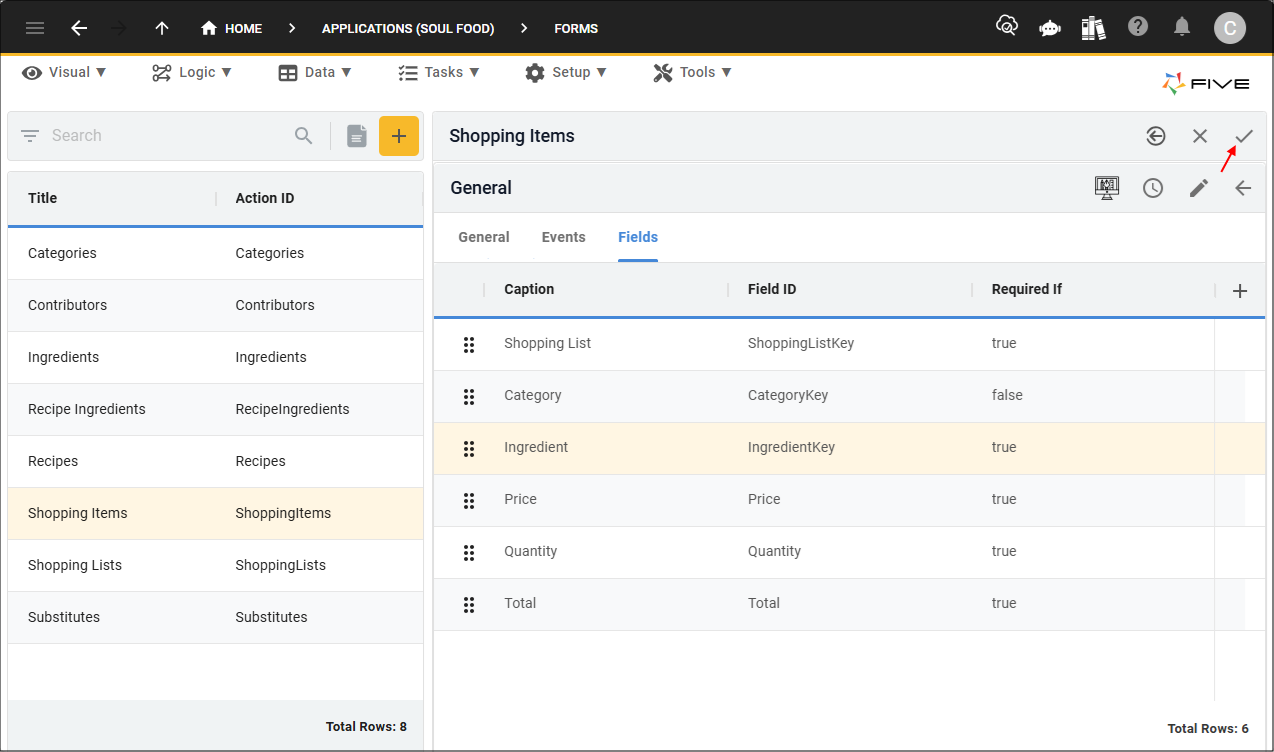Click the Caption column header
This screenshot has height=752, width=1274.
(529, 289)
